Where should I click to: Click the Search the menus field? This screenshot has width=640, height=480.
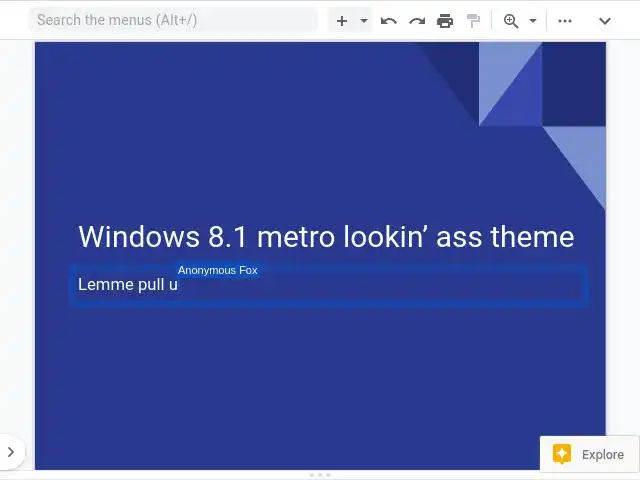(x=173, y=20)
